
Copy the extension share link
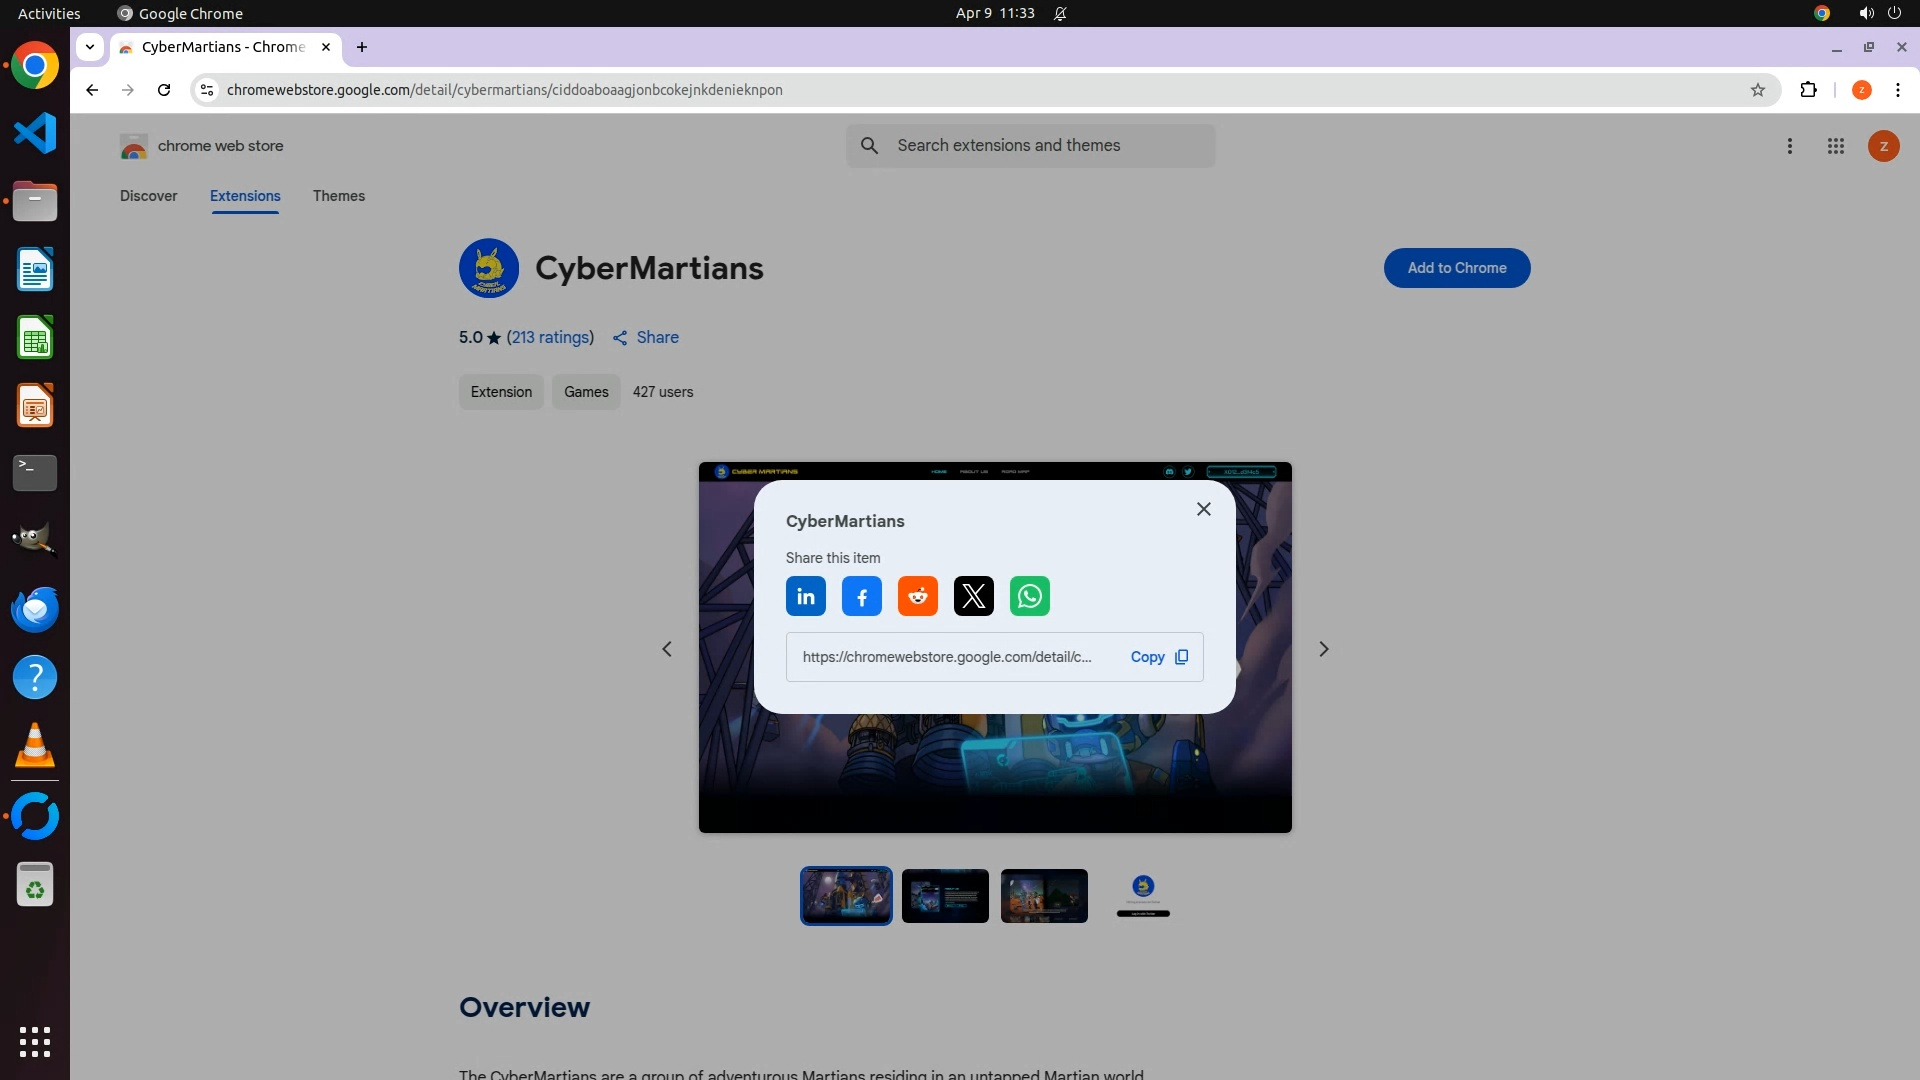[1158, 657]
